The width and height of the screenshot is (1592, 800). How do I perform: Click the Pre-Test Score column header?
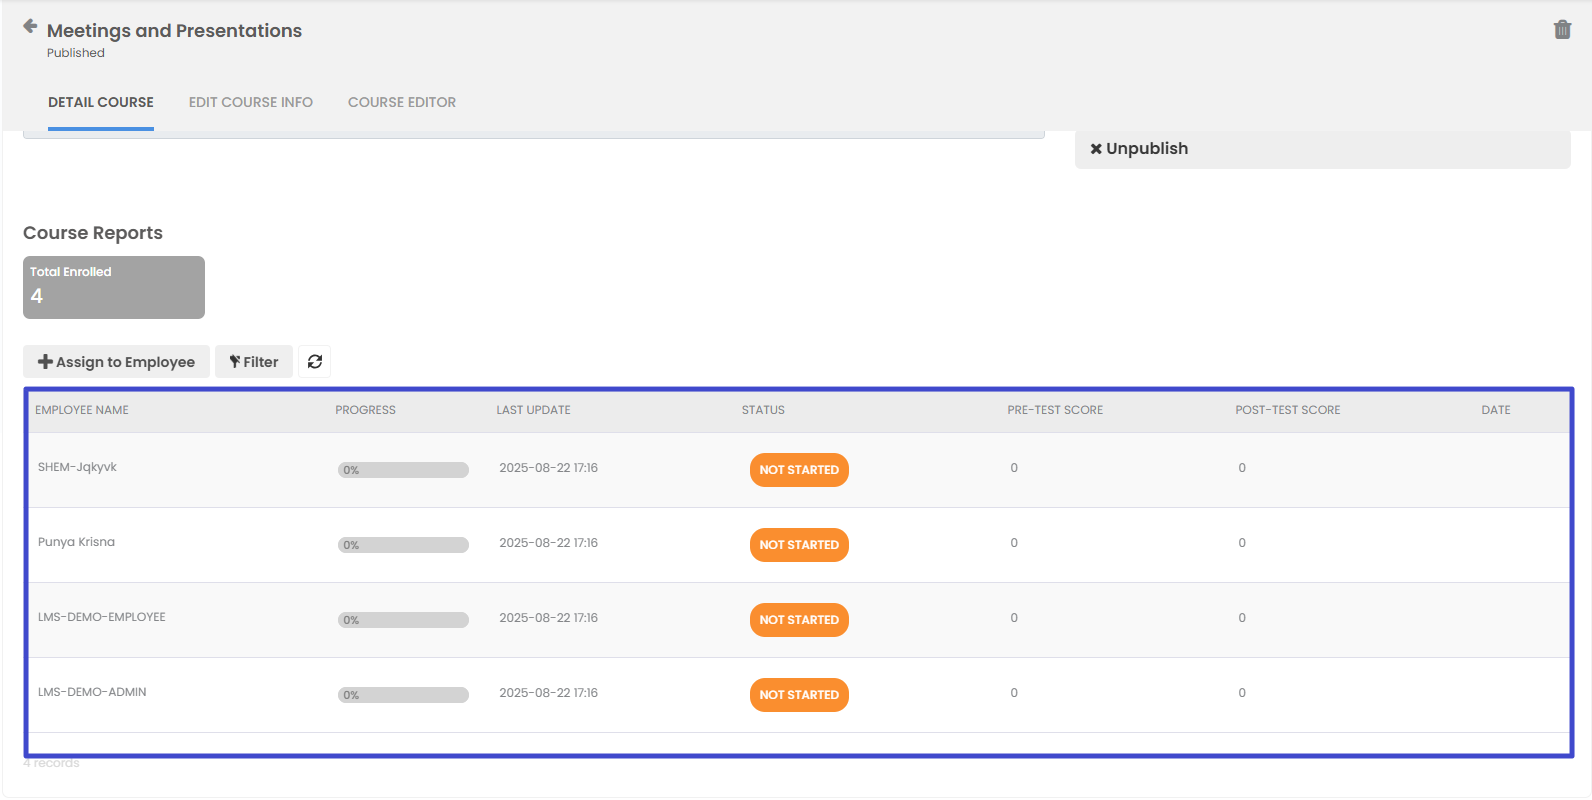click(x=1055, y=410)
